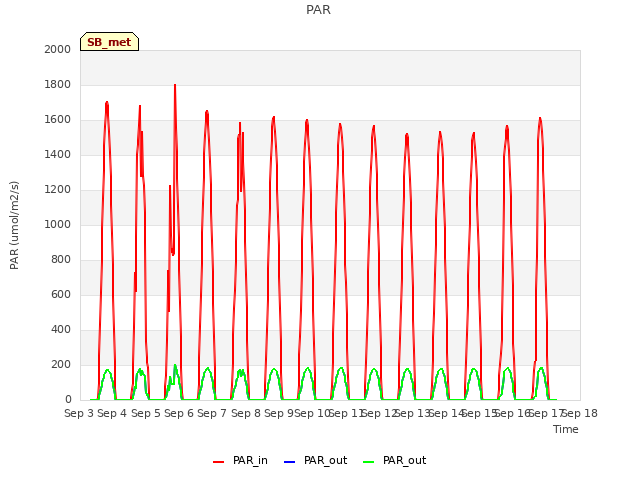
Task: Click the 1400 y-axis tick label
Action: tap(58, 154)
